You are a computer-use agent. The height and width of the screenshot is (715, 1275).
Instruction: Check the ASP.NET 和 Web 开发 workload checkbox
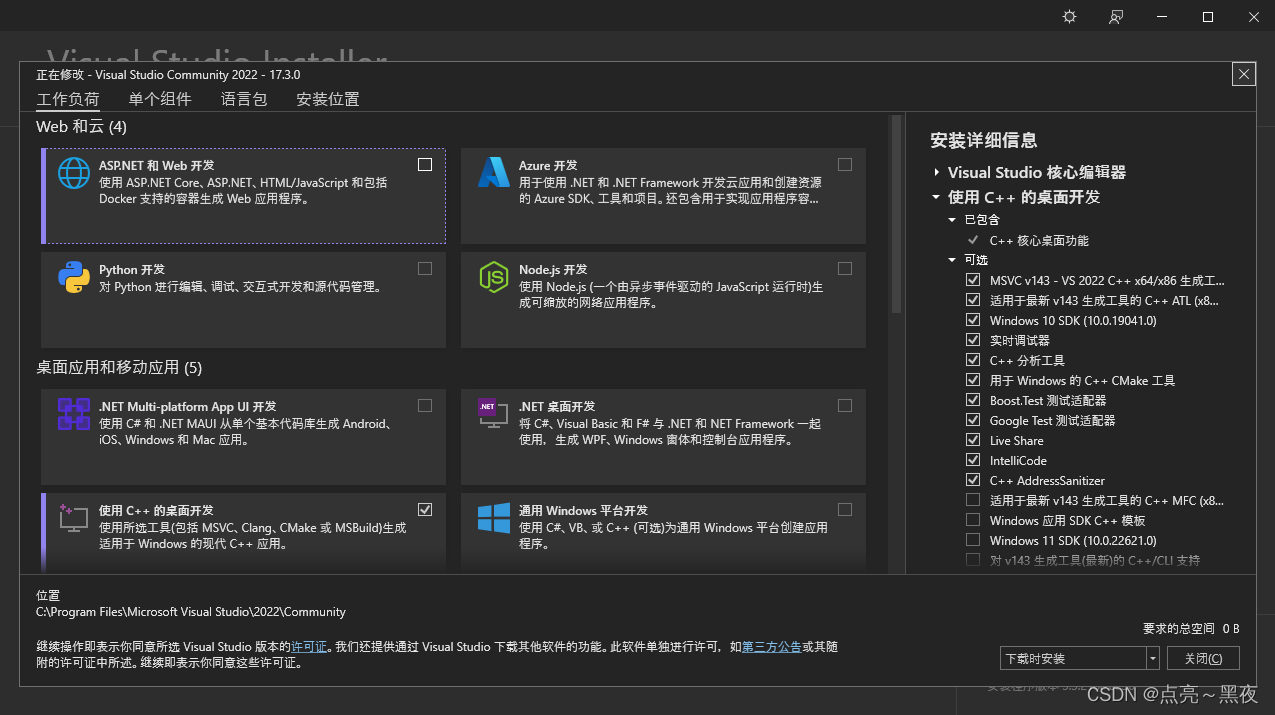[x=424, y=164]
